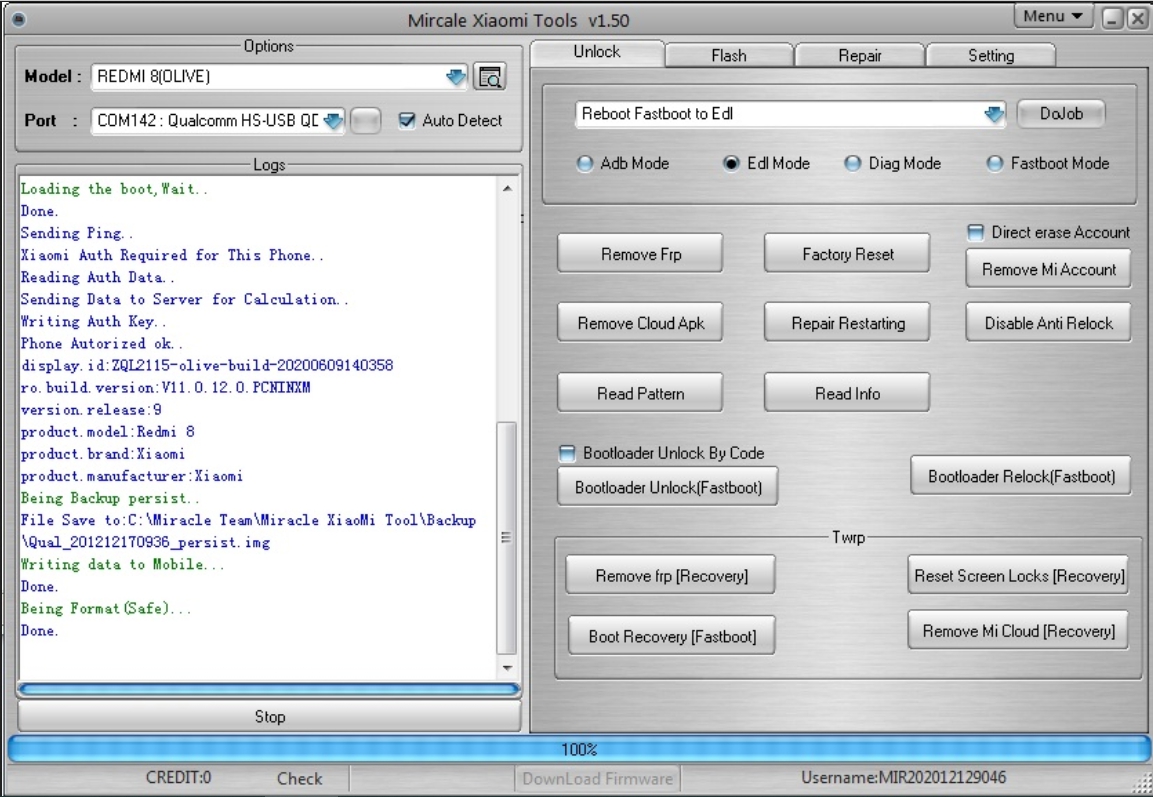Click the application icon in title bar
Viewport: 1153px width, 797px height.
click(19, 19)
